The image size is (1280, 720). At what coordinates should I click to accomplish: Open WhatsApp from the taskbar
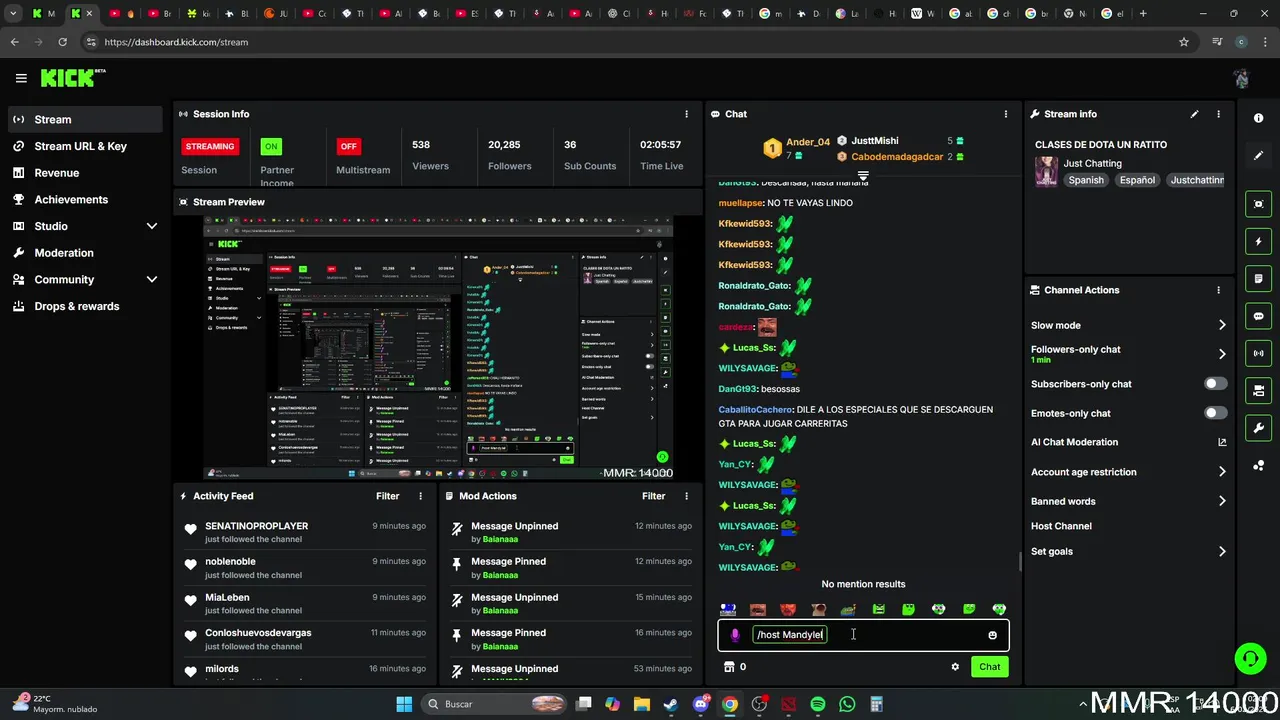pyautogui.click(x=847, y=704)
